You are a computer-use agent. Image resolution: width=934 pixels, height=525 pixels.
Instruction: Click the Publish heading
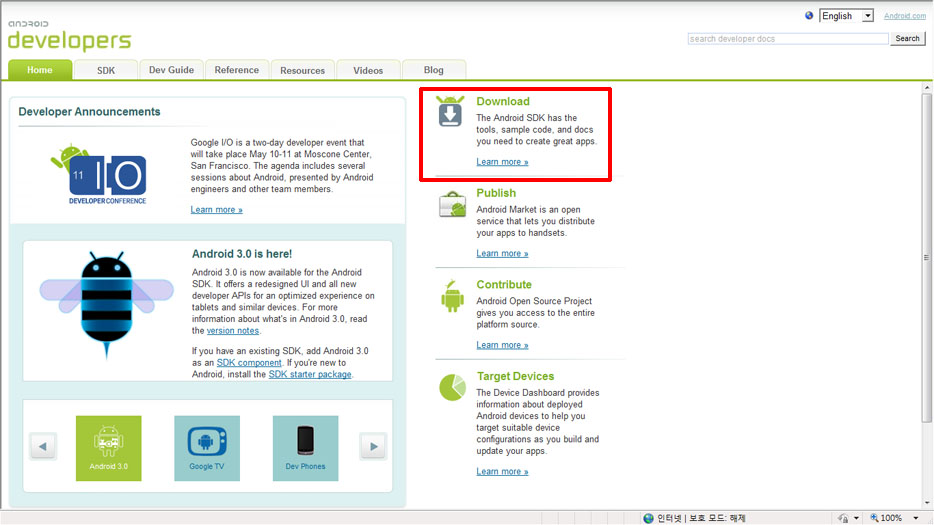click(496, 193)
